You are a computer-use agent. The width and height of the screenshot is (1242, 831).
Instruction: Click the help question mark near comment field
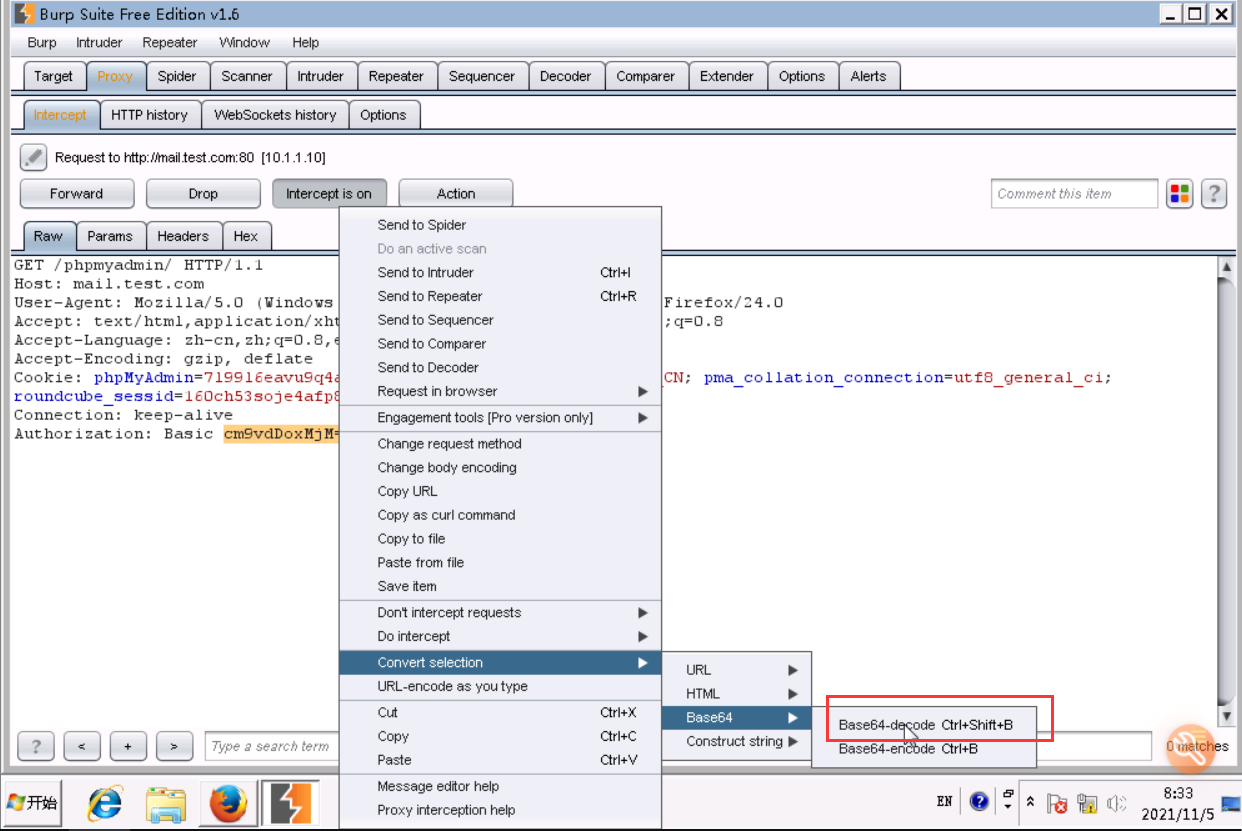[x=1214, y=194]
